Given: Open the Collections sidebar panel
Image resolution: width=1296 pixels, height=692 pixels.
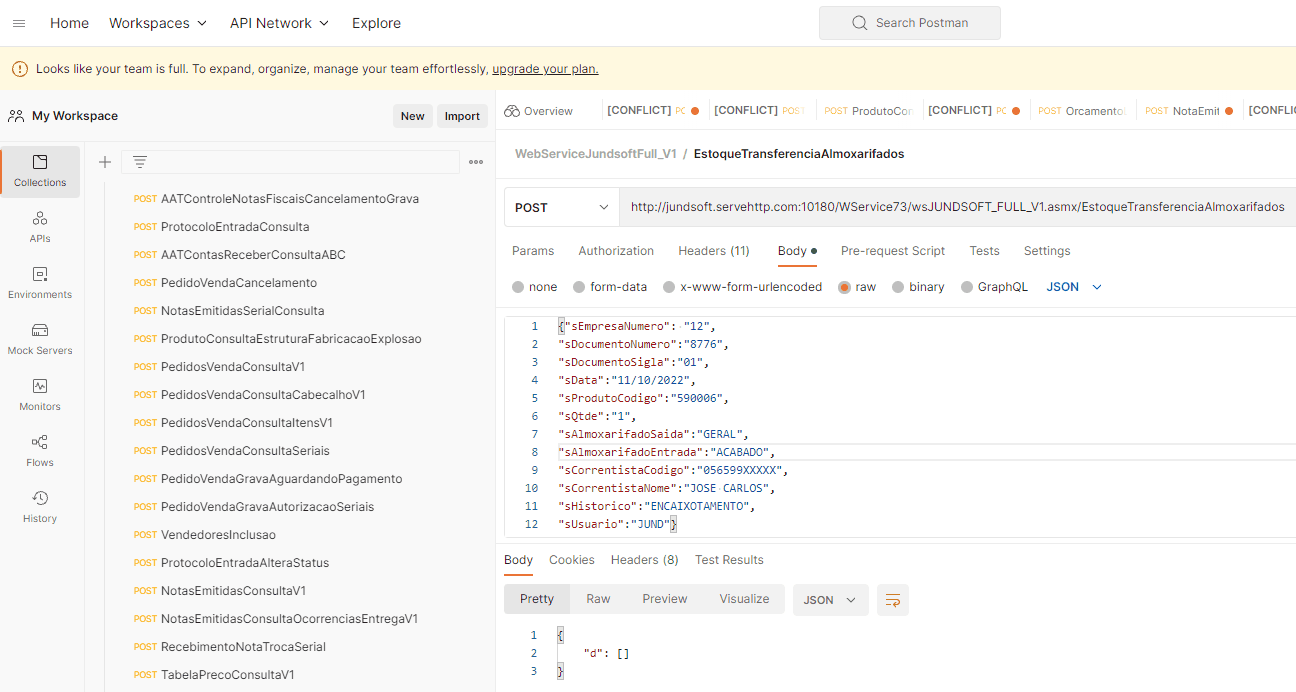Looking at the screenshot, I should pyautogui.click(x=40, y=171).
